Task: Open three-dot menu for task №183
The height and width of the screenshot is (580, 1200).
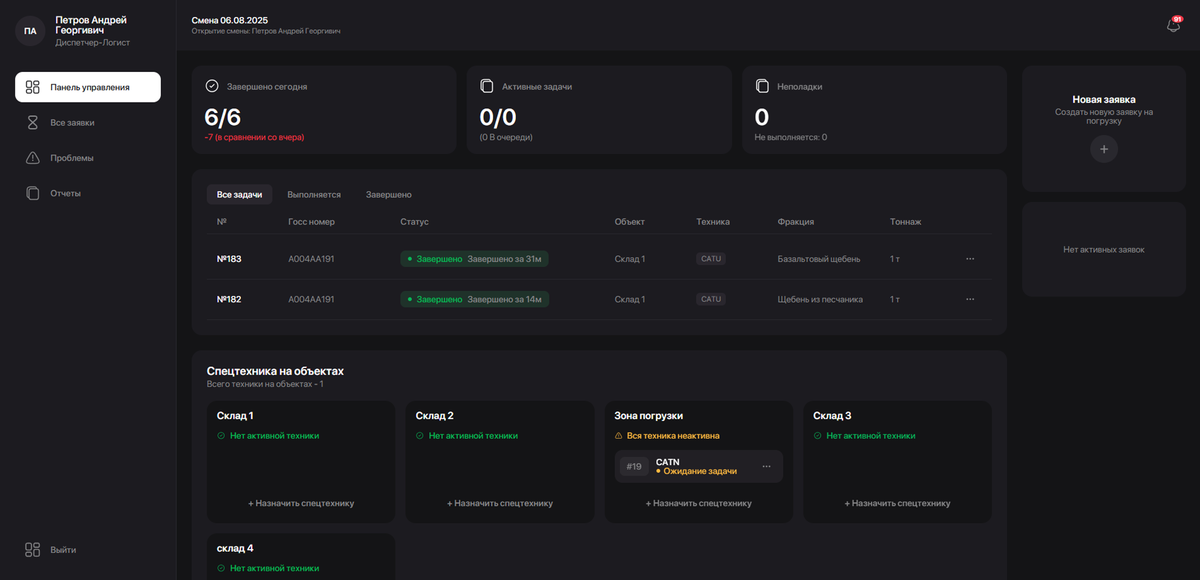Action: coord(969,259)
